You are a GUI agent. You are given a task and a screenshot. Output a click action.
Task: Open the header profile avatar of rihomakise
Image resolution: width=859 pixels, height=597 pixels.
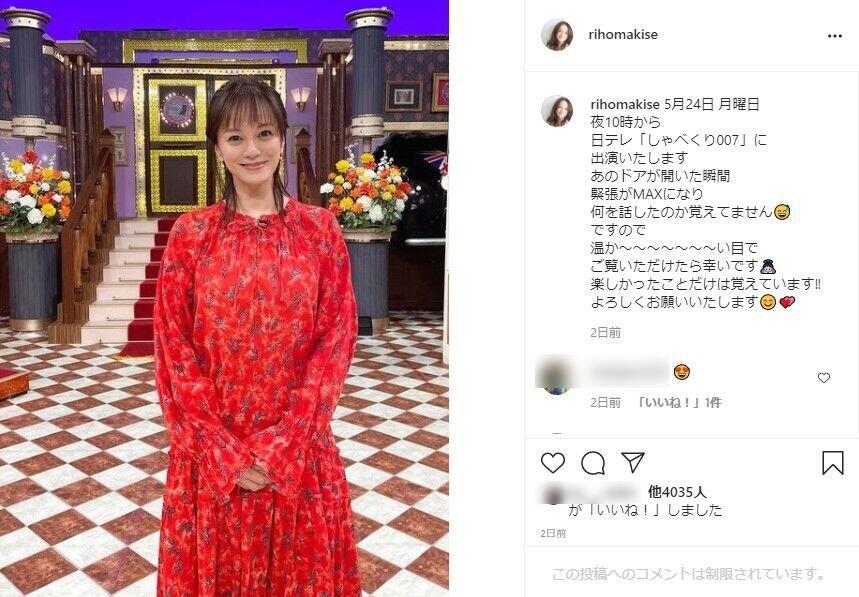[557, 35]
